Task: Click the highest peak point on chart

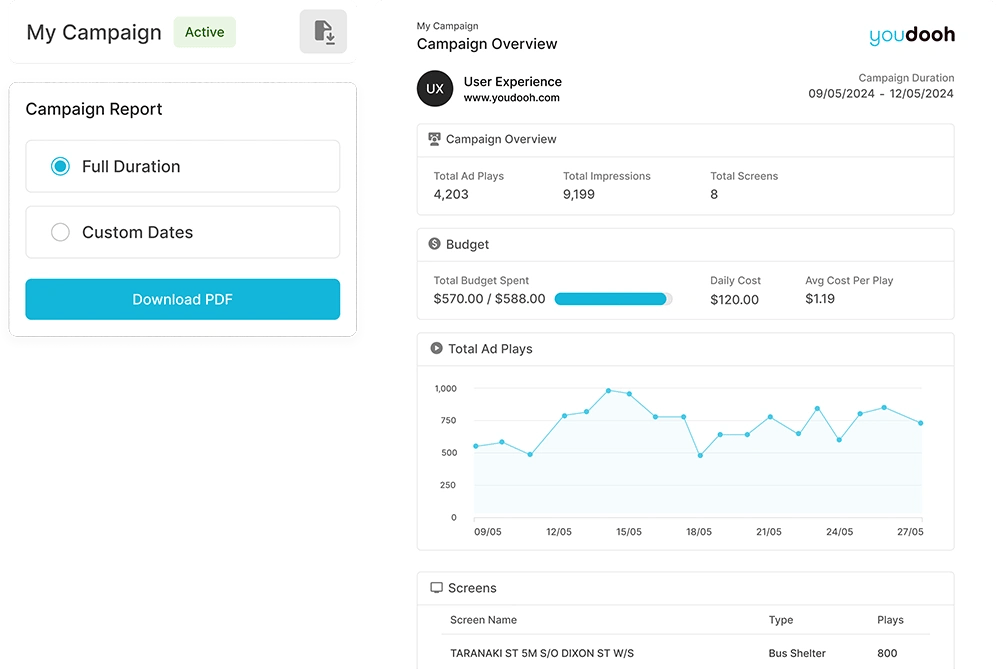Action: point(608,390)
